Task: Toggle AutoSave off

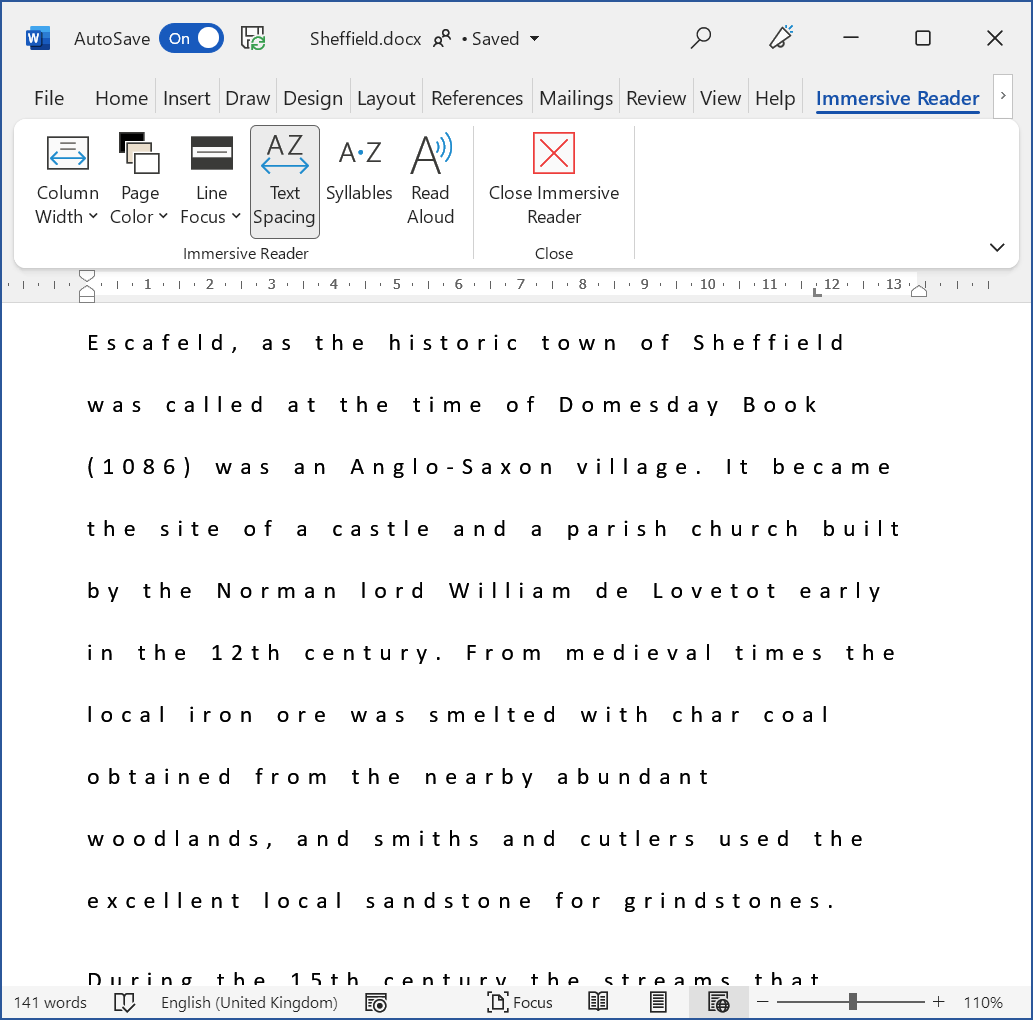Action: coord(190,38)
